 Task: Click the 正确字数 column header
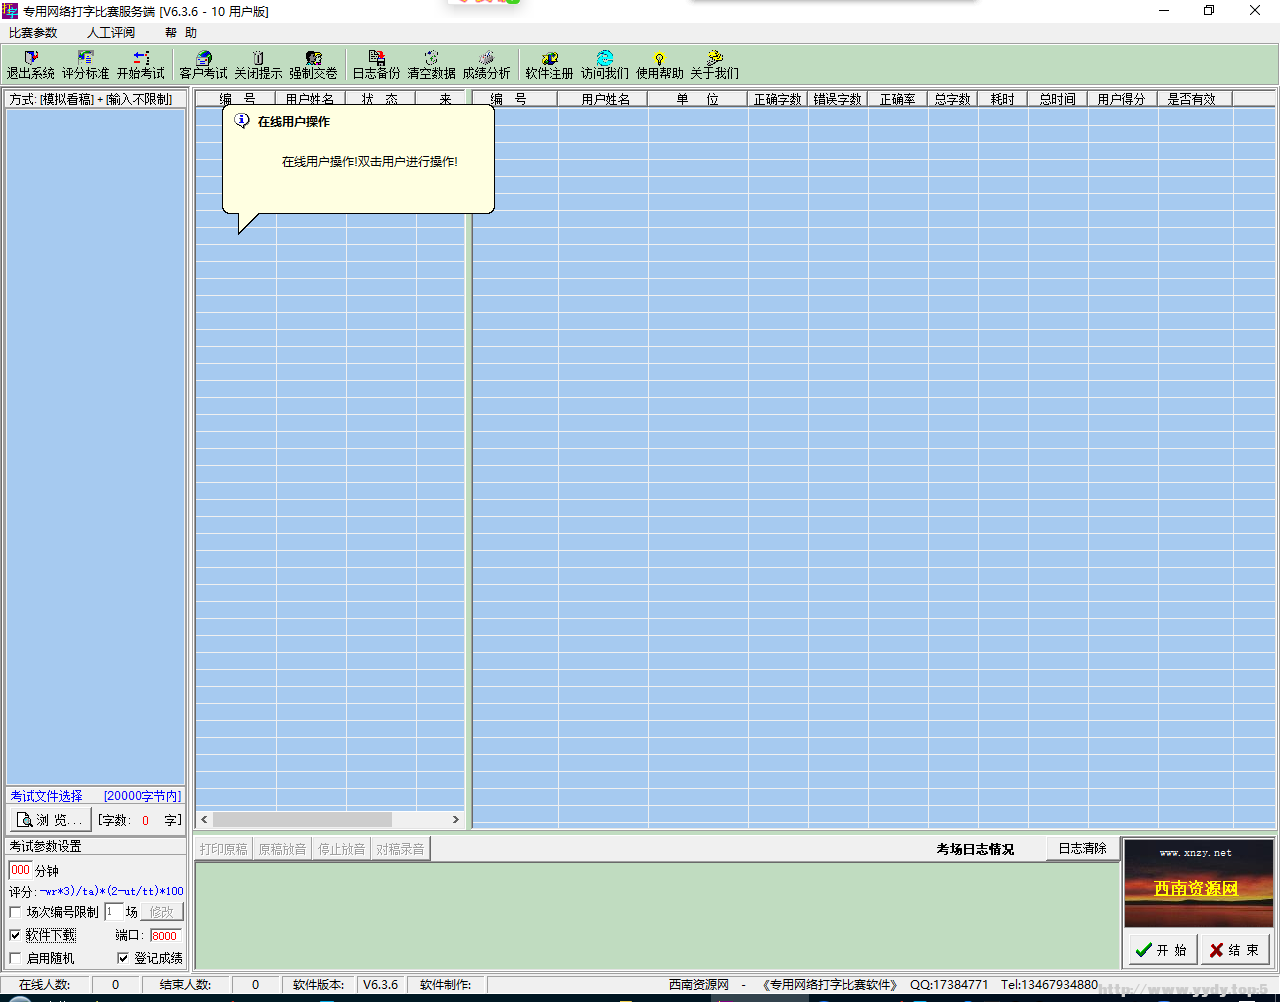point(777,99)
